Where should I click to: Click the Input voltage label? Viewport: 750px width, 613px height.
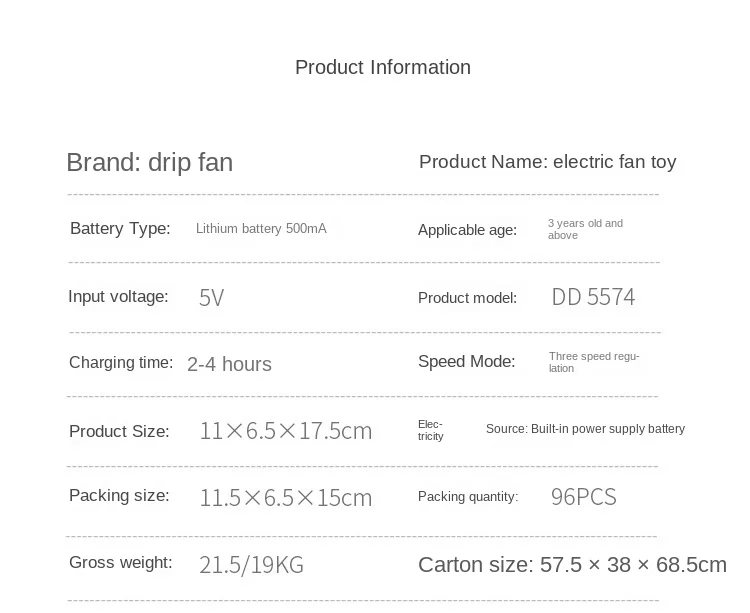coord(118,296)
